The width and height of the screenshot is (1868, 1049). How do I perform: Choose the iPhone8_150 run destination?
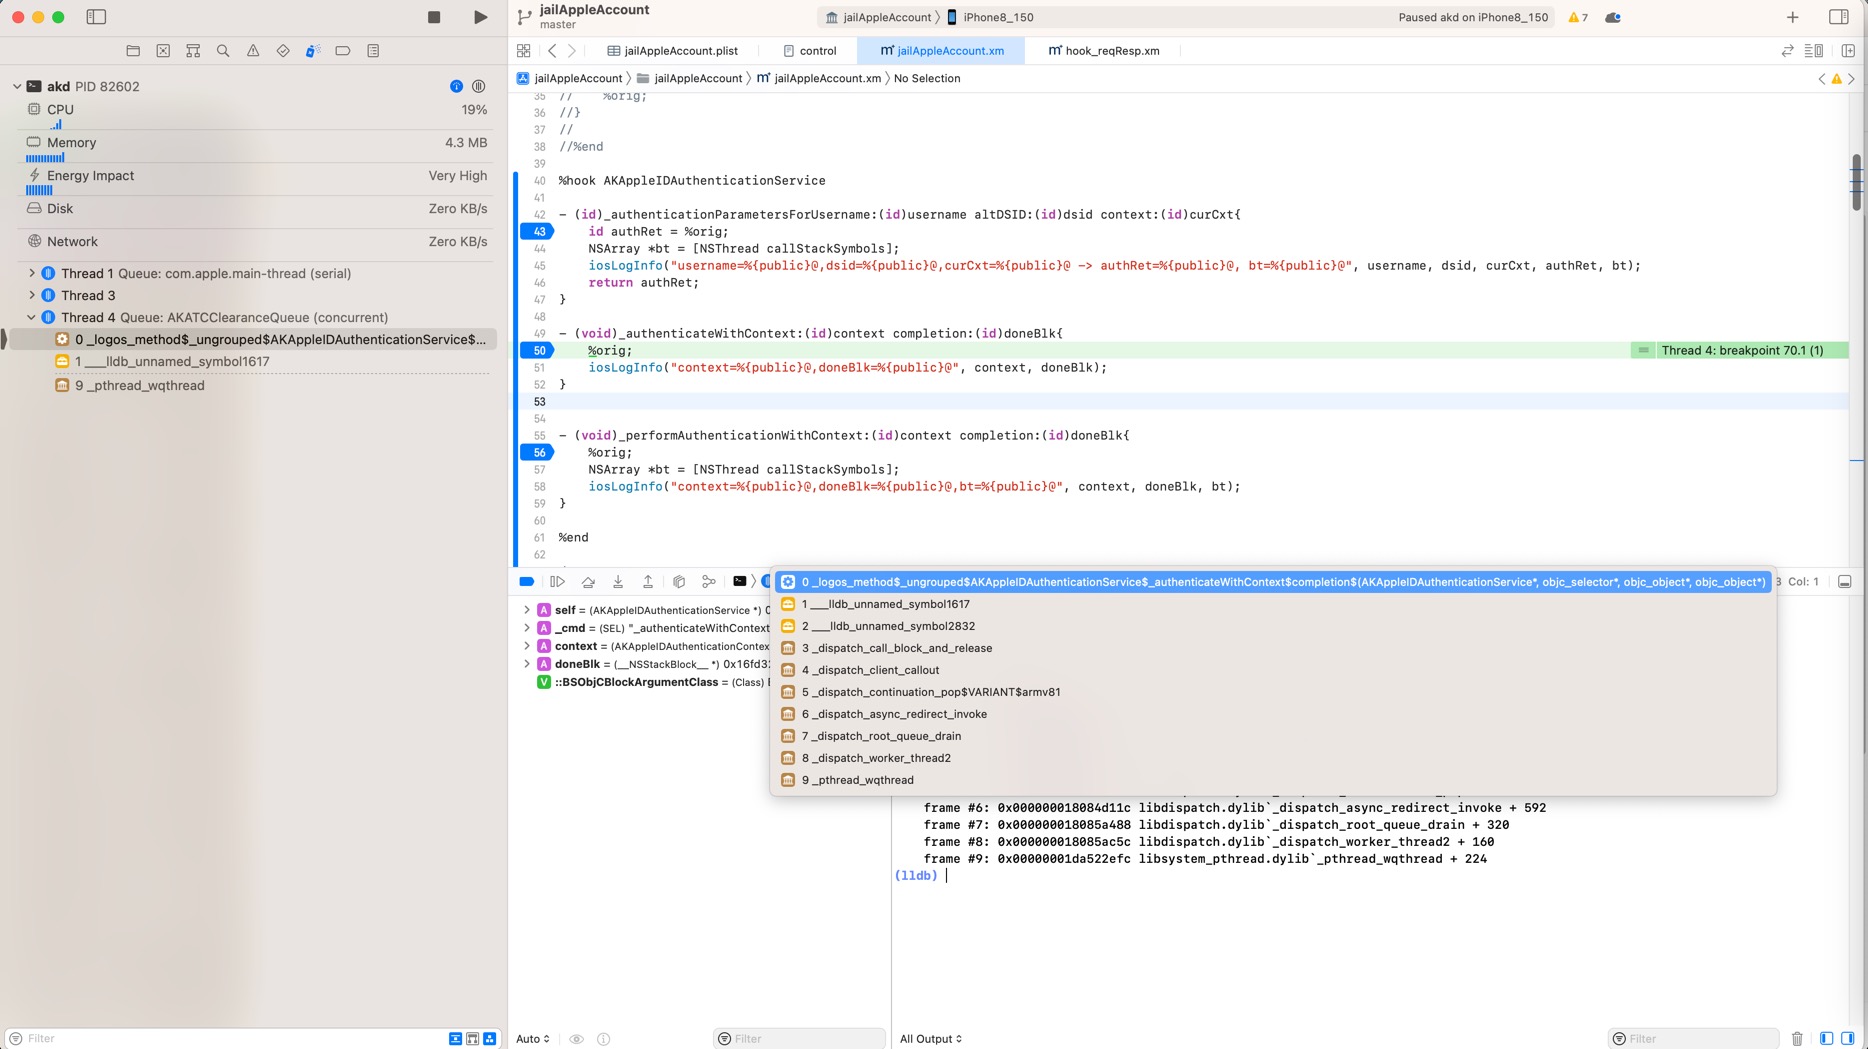(x=990, y=17)
